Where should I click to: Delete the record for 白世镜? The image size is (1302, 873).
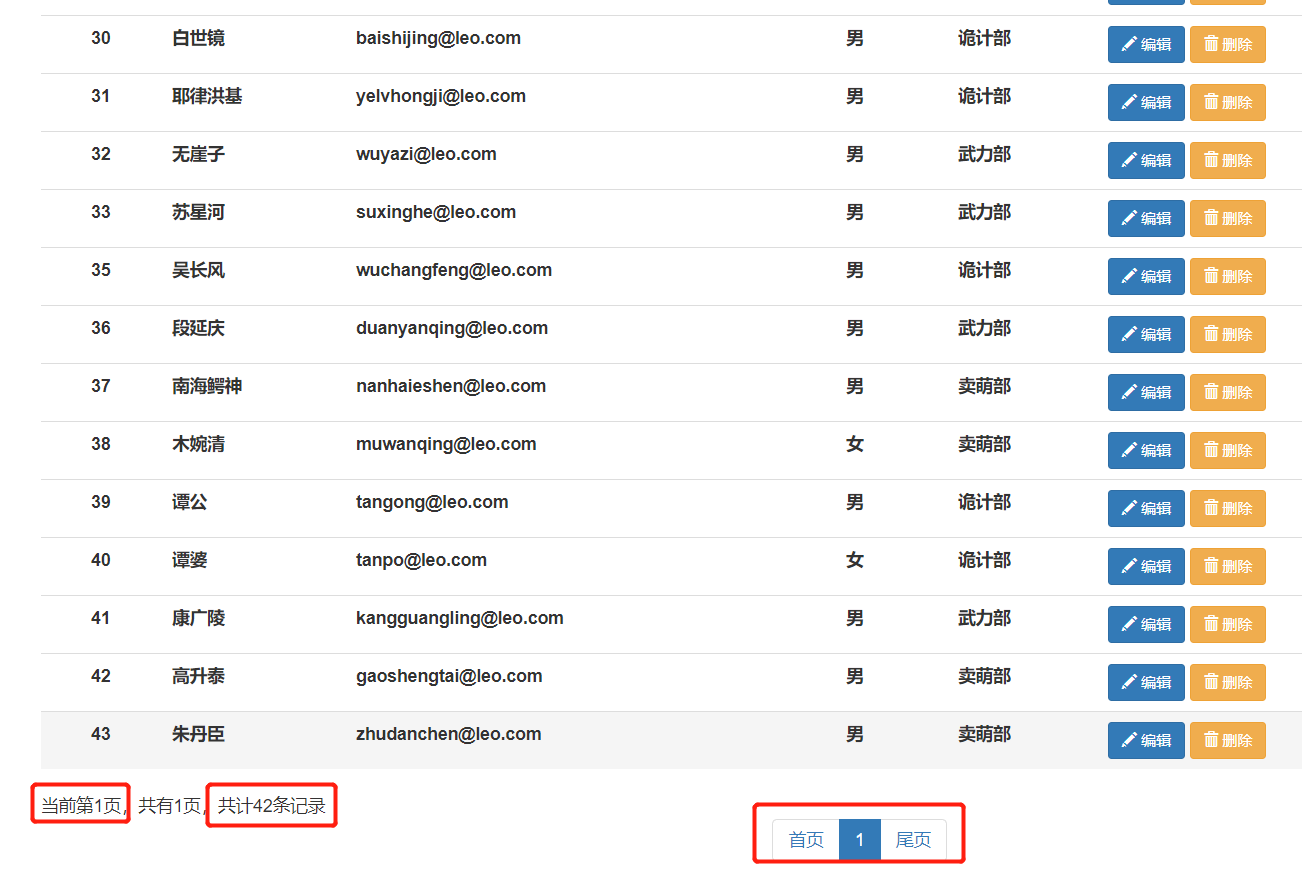click(x=1228, y=44)
